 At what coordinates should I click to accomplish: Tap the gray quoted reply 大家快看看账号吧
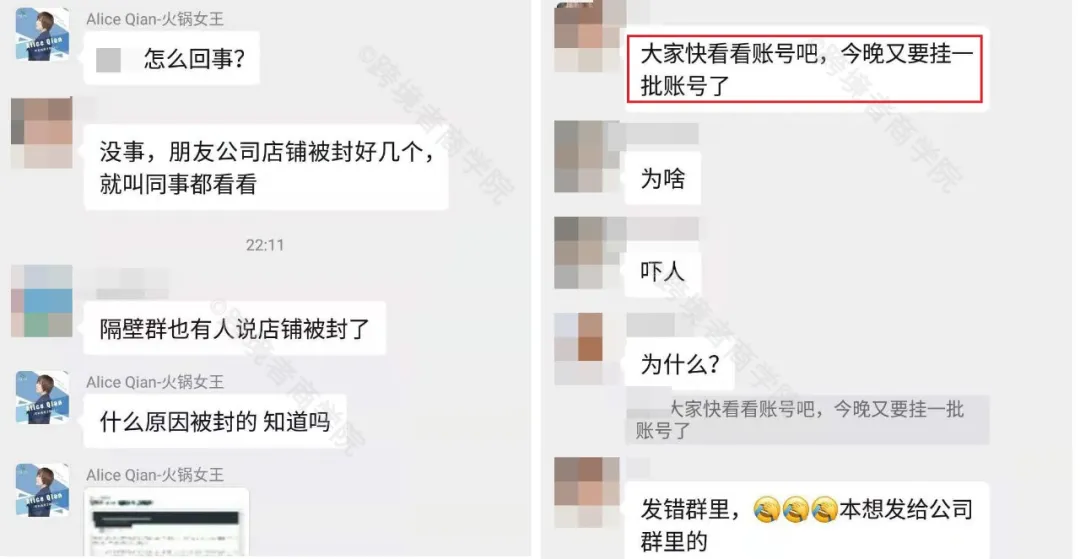pyautogui.click(x=807, y=420)
